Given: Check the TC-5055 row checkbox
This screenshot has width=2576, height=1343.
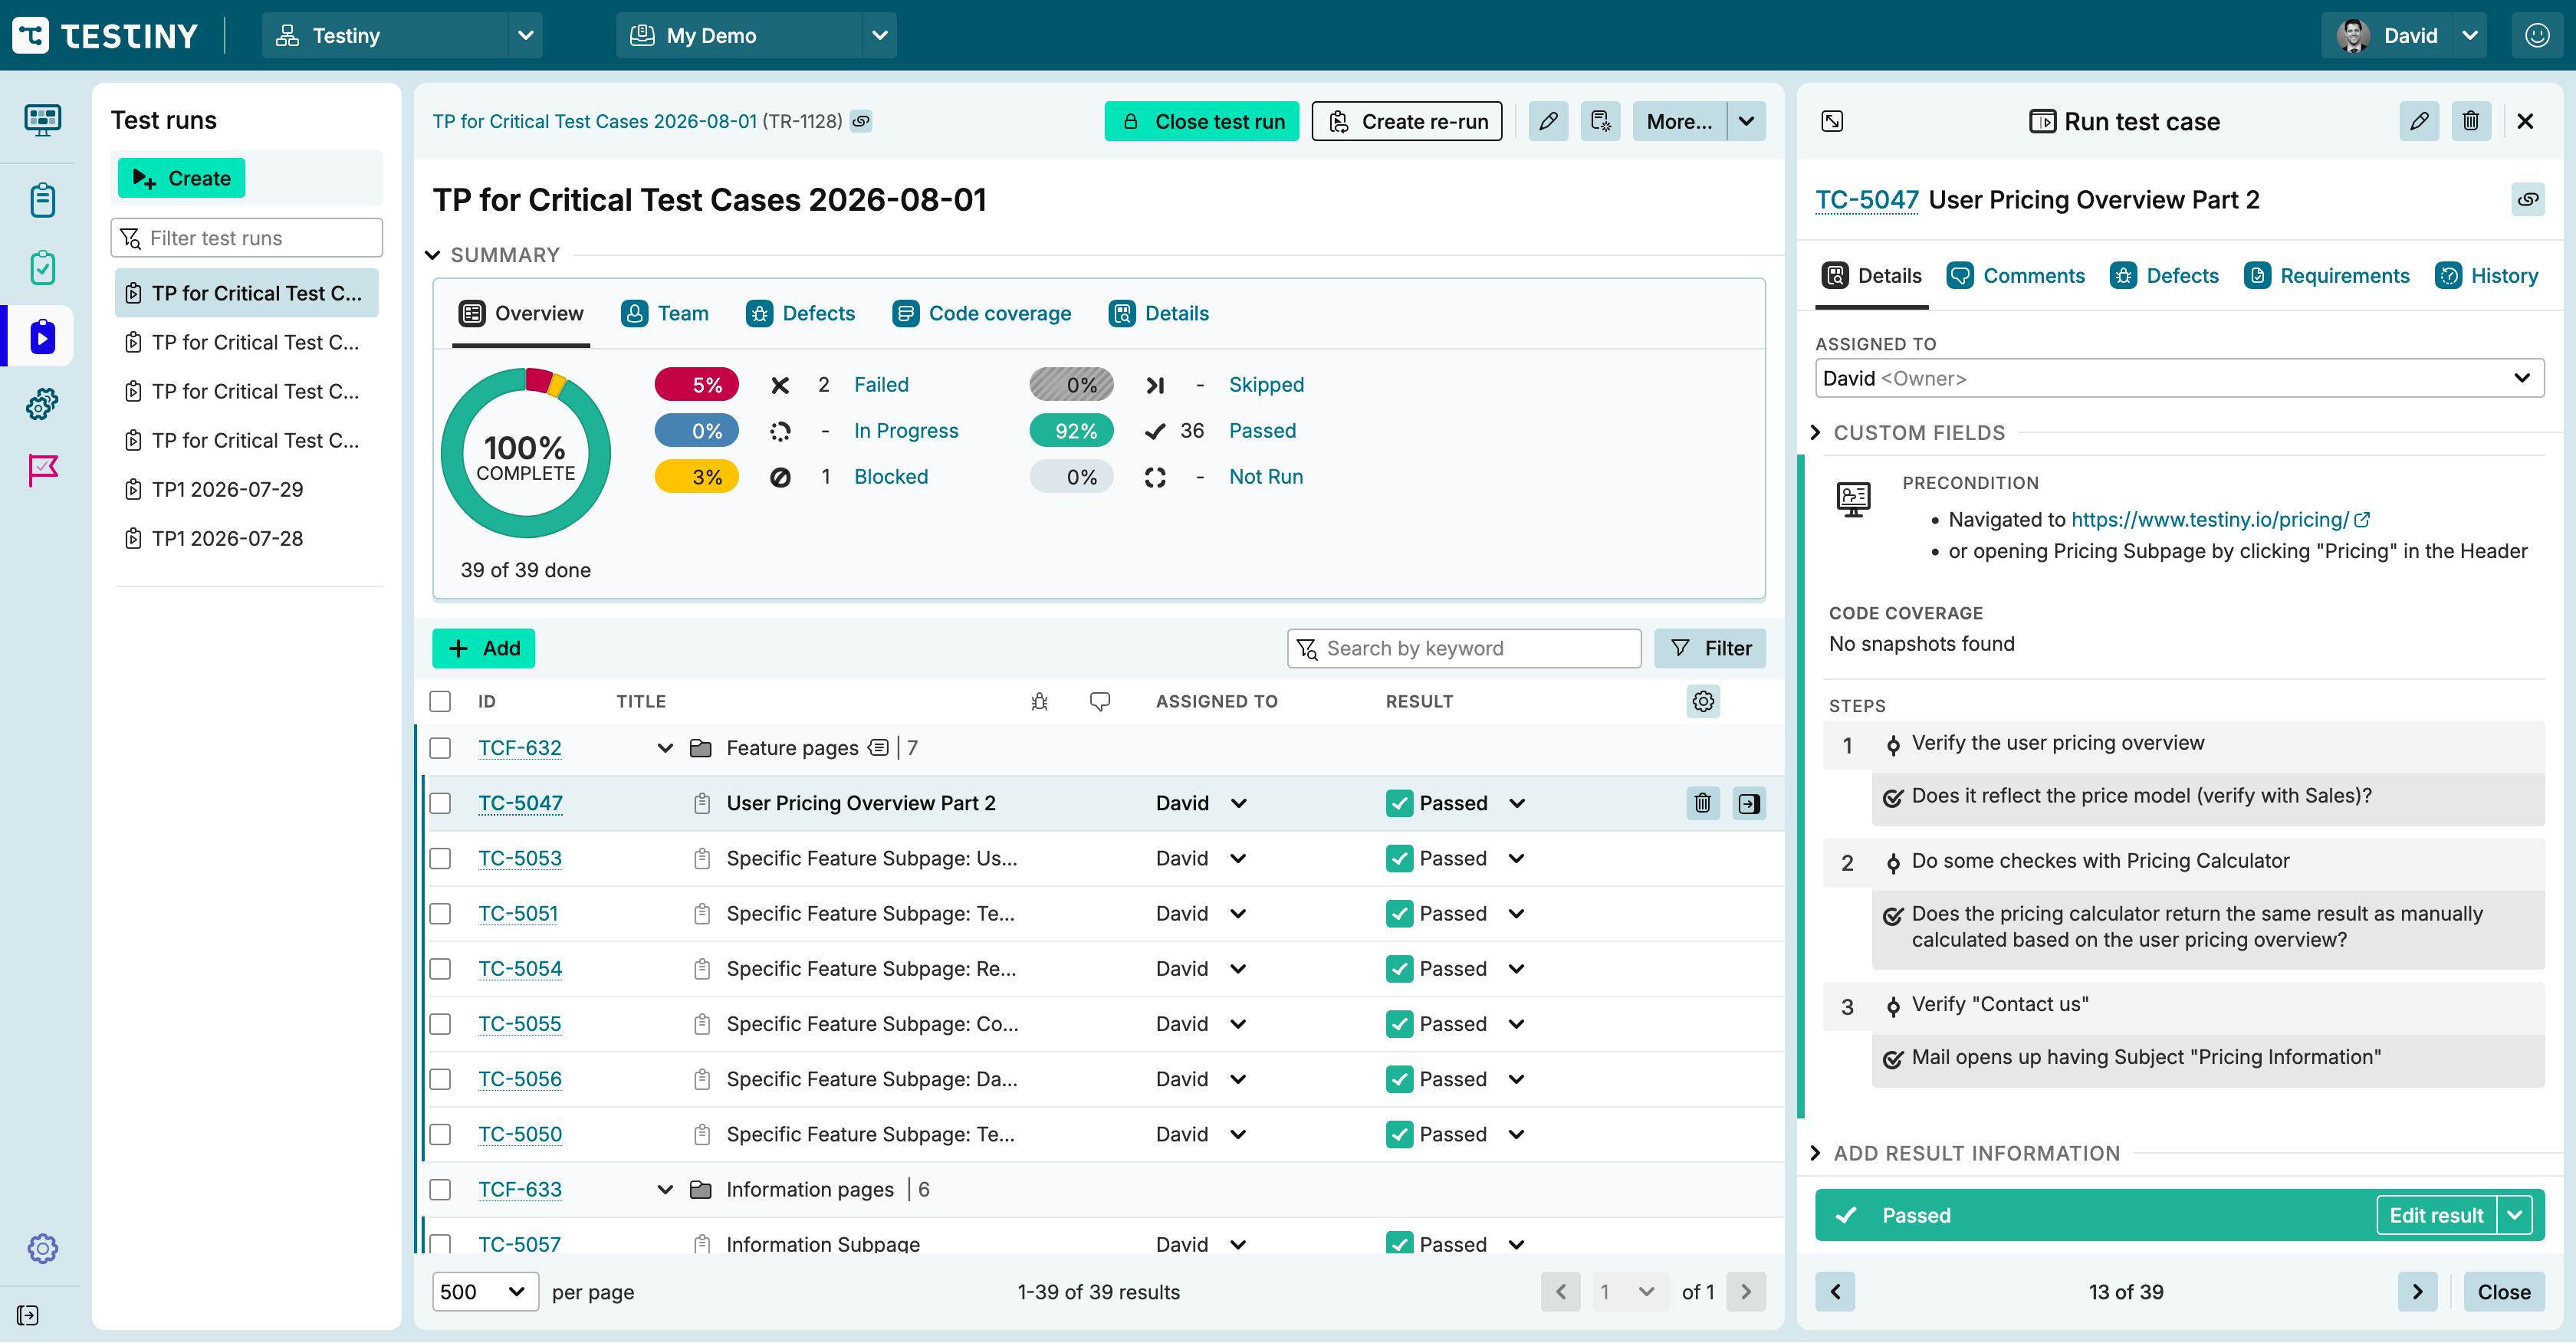Looking at the screenshot, I should click(x=440, y=1023).
